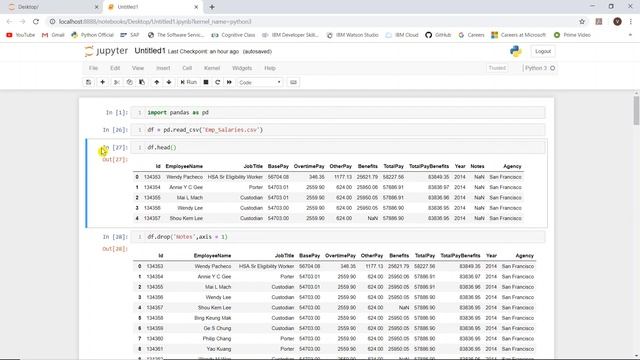This screenshot has width=640, height=360.
Task: Copy selected cells icon
Action: pyautogui.click(x=129, y=82)
